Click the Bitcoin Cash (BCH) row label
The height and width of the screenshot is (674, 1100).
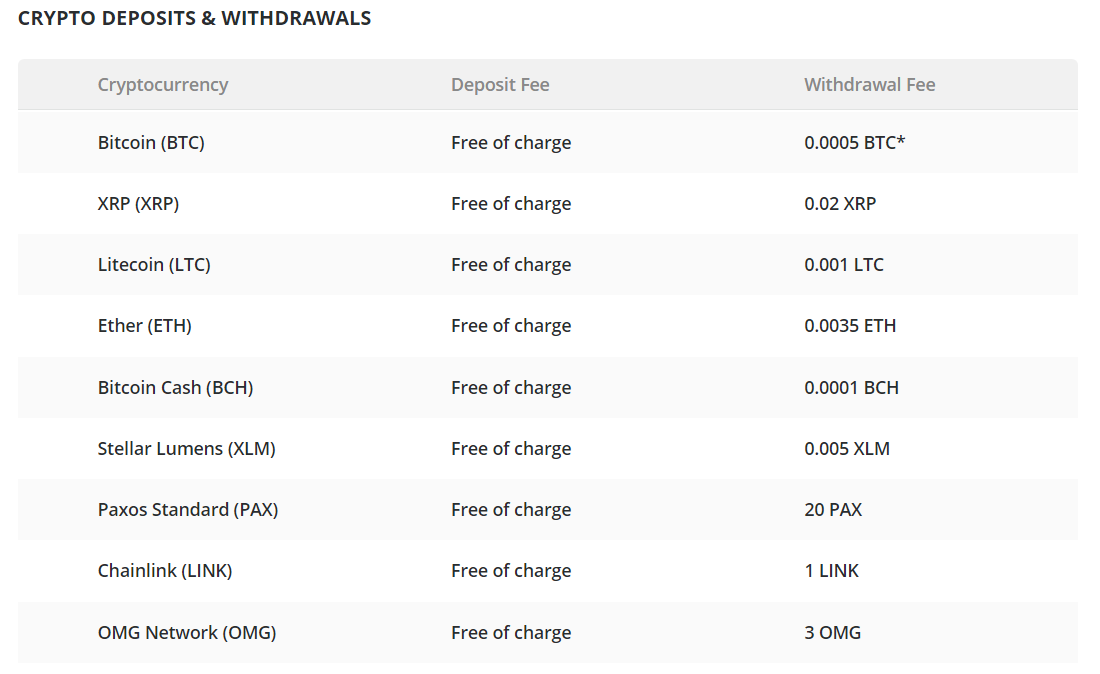pos(175,387)
